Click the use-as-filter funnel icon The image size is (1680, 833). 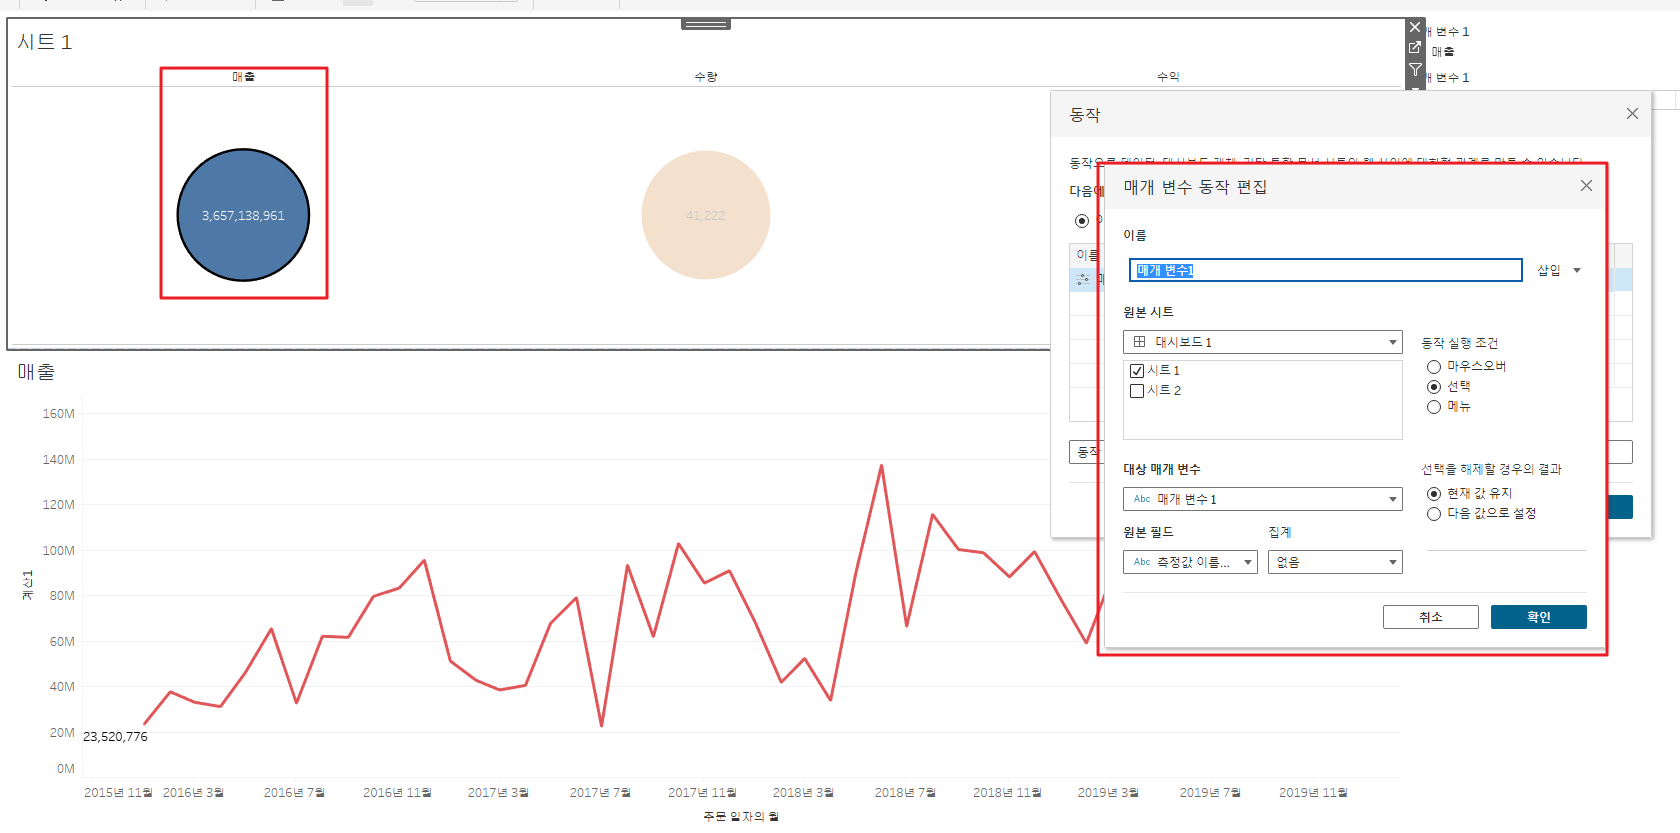click(x=1415, y=69)
